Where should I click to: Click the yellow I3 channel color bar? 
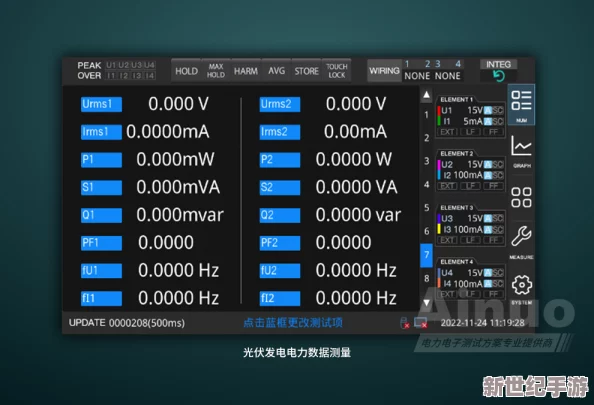coord(439,230)
